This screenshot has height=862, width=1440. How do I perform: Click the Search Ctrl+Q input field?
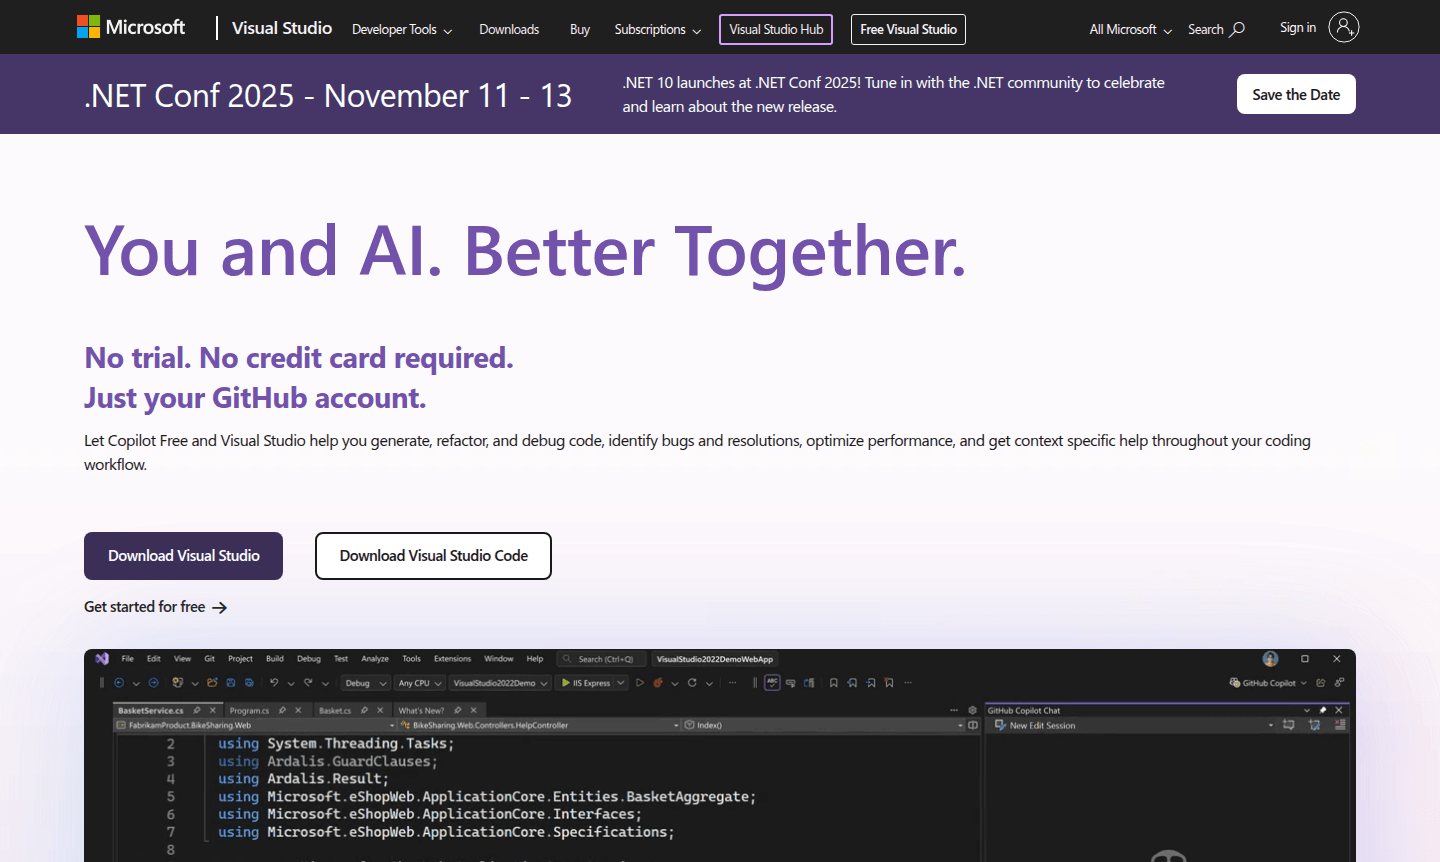click(x=600, y=658)
